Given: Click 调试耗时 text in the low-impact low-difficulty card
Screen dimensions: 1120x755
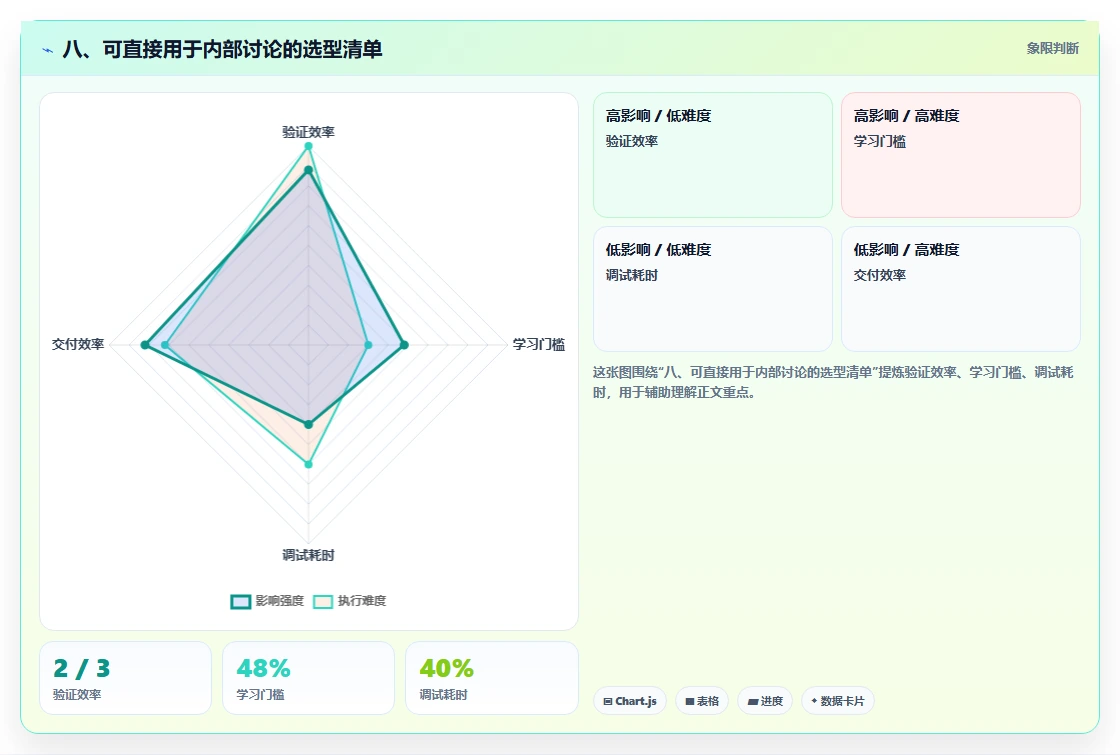Looking at the screenshot, I should coord(632,275).
